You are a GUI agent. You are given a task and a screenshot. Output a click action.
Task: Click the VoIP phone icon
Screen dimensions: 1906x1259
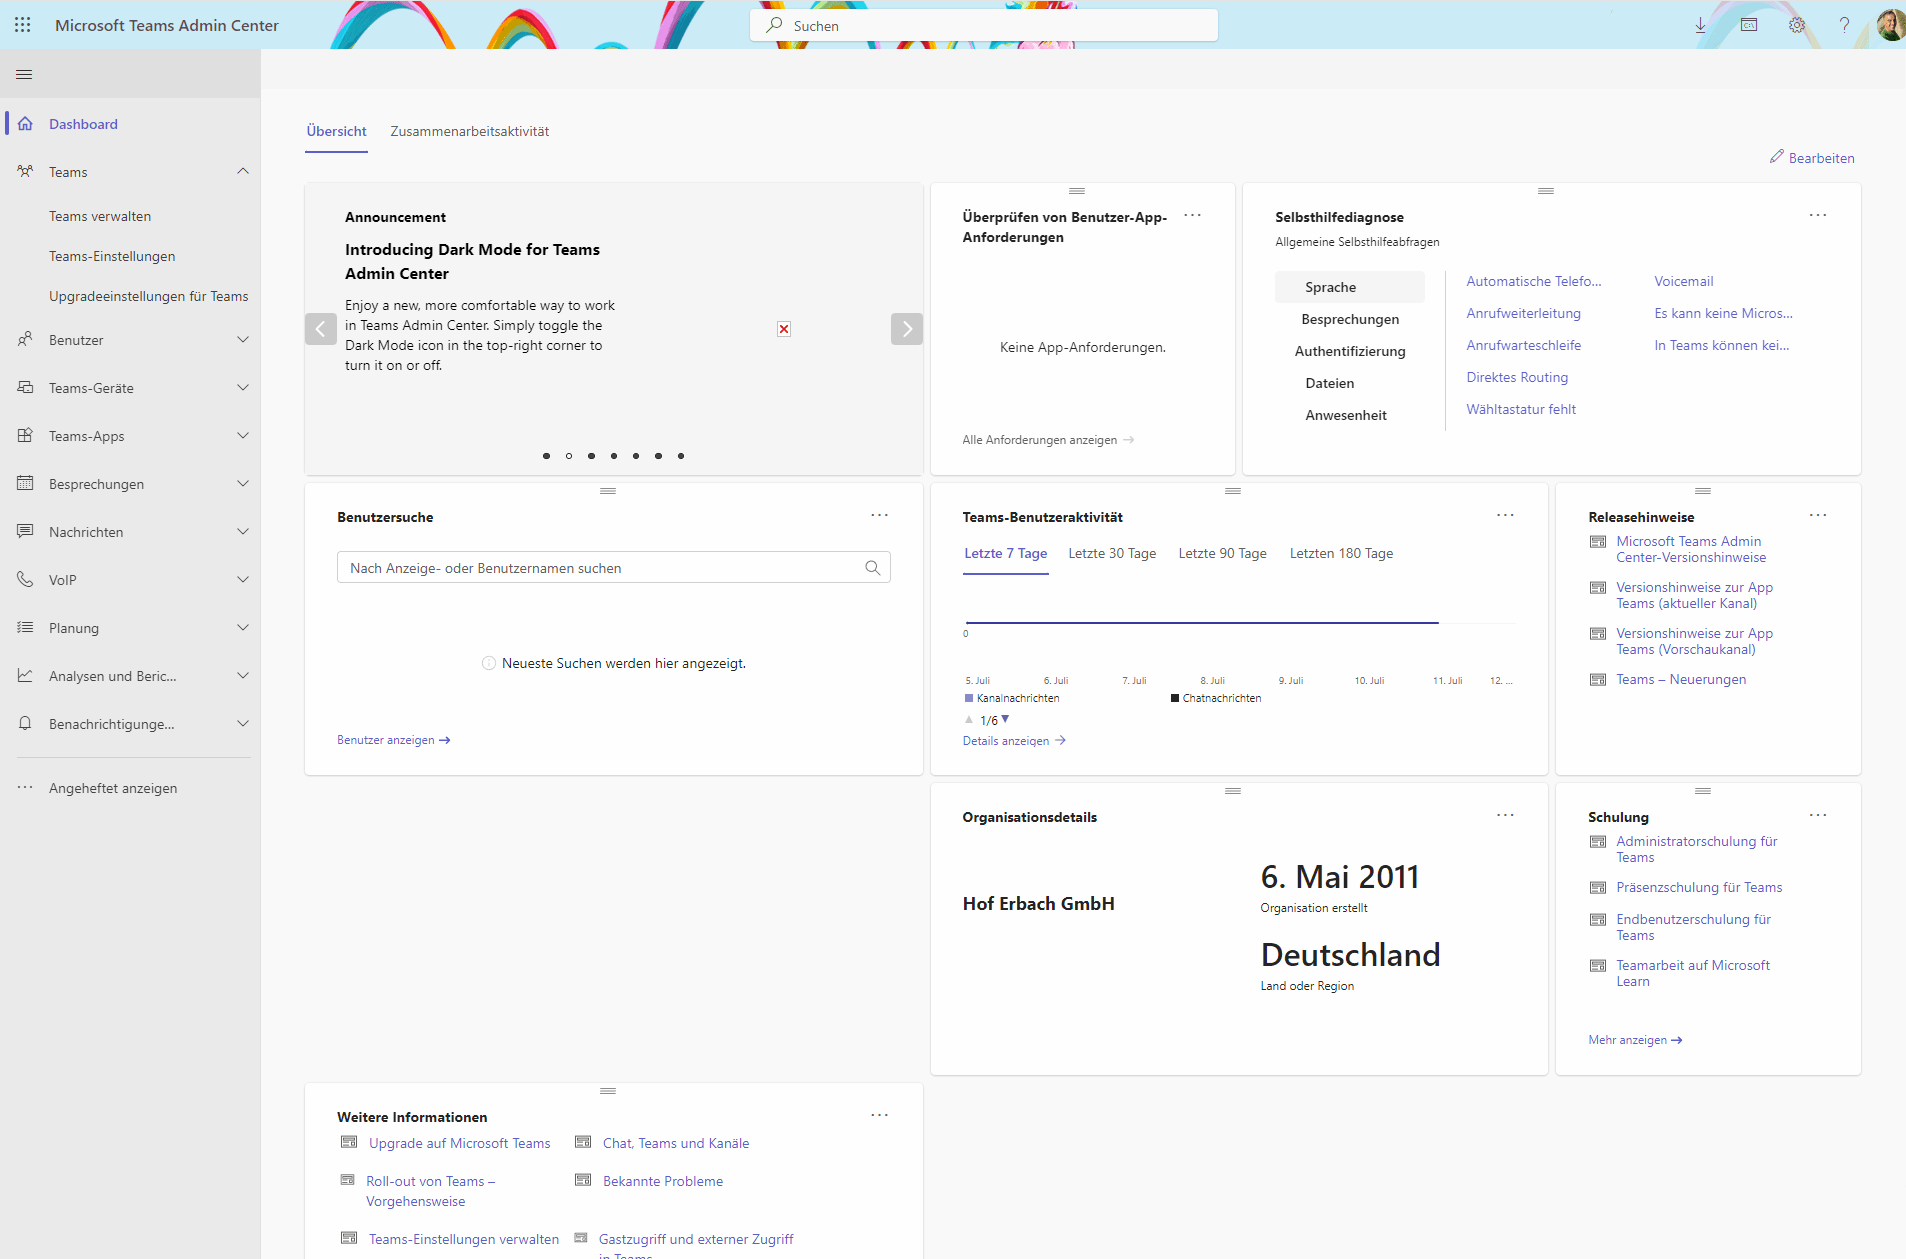[25, 579]
